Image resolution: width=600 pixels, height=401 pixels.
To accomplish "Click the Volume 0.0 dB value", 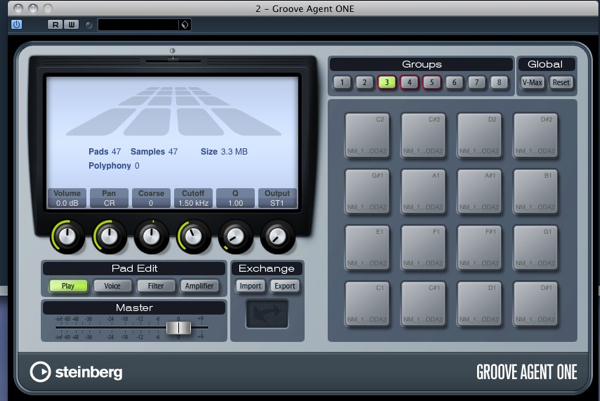I will (67, 203).
